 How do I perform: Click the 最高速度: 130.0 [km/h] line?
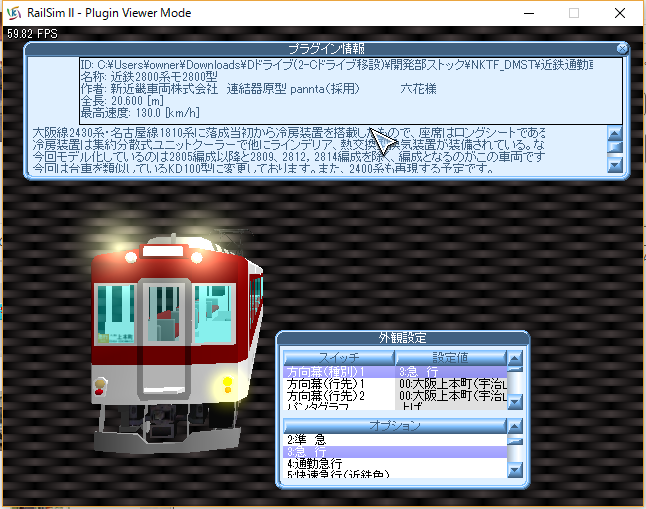point(140,113)
